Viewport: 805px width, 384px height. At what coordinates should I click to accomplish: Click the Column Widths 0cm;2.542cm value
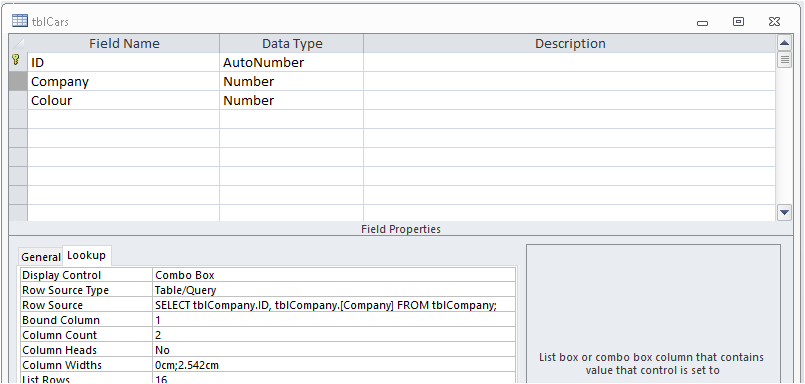tap(334, 365)
